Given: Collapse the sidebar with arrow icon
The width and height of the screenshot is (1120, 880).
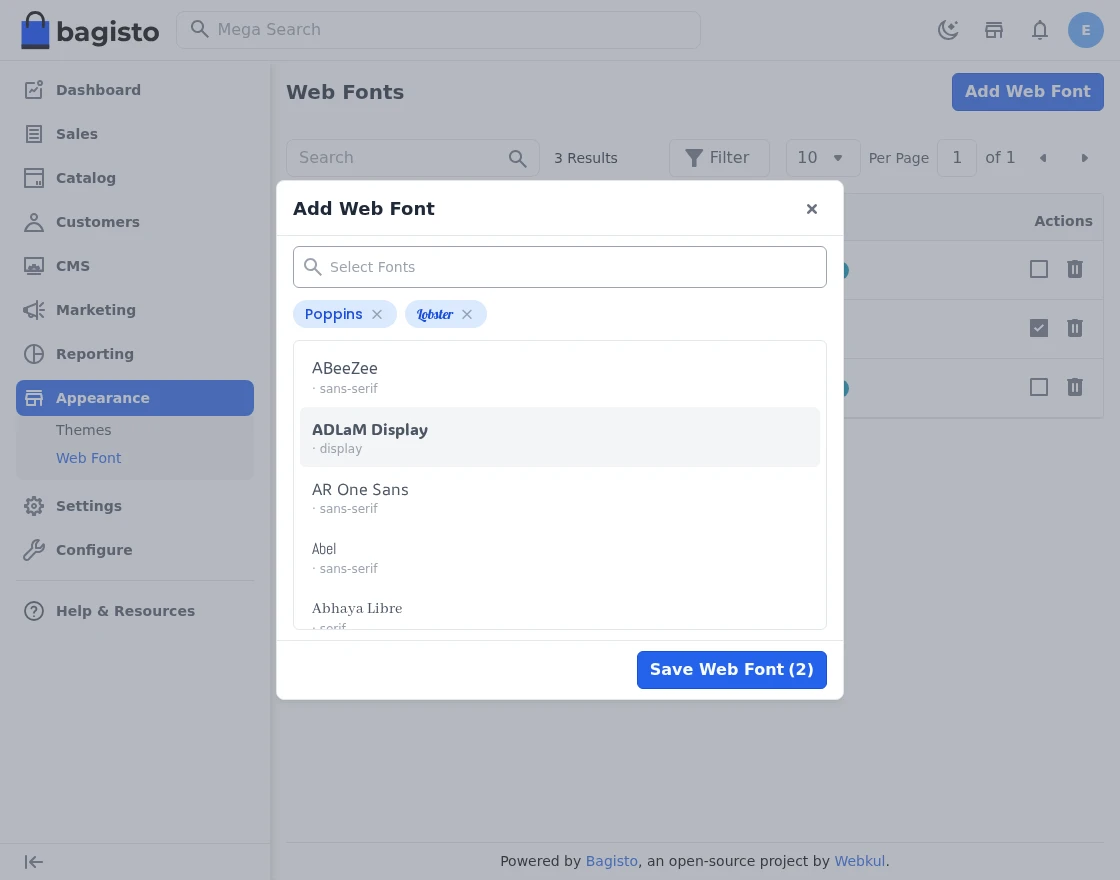Looking at the screenshot, I should point(34,862).
